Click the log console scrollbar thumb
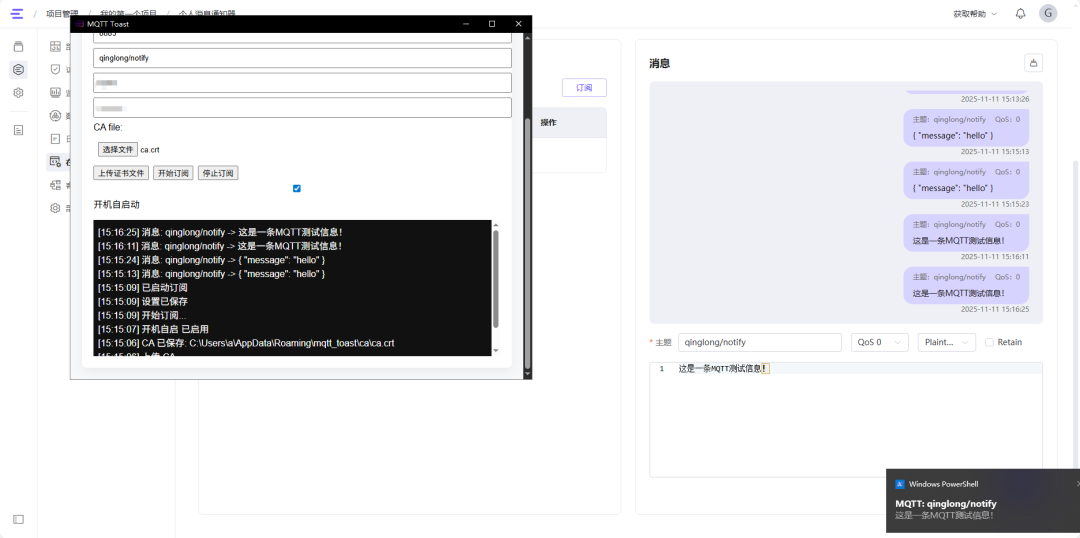The height and width of the screenshot is (538, 1080). [496, 278]
